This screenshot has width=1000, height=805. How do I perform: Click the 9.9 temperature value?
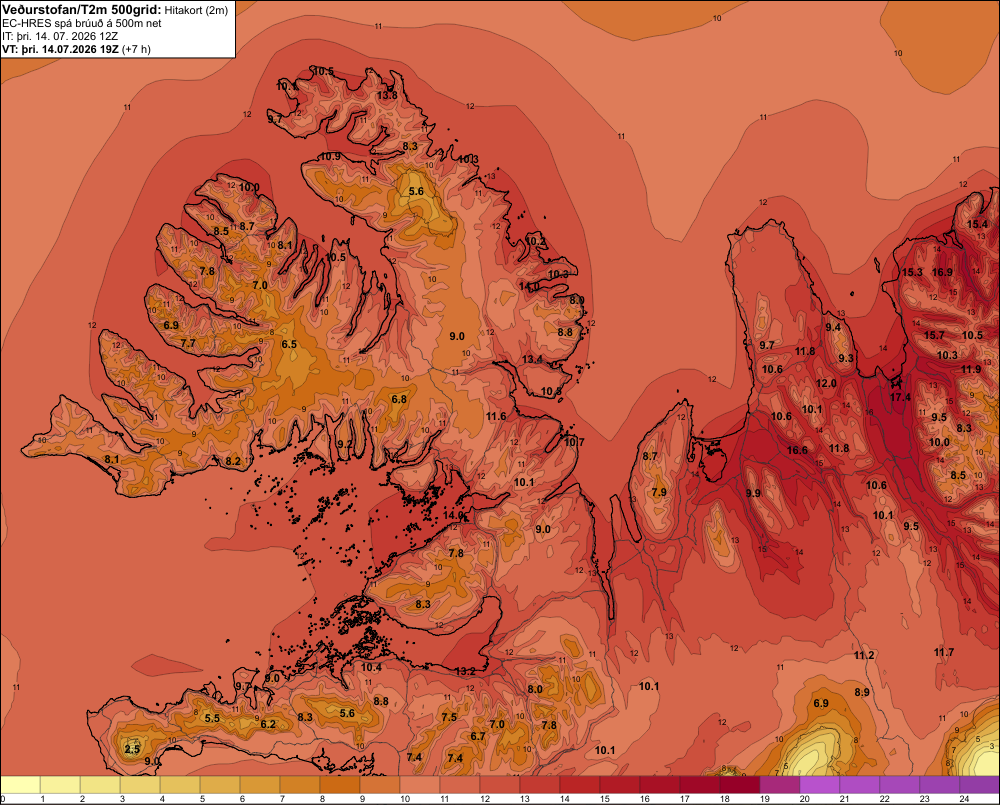pos(753,493)
